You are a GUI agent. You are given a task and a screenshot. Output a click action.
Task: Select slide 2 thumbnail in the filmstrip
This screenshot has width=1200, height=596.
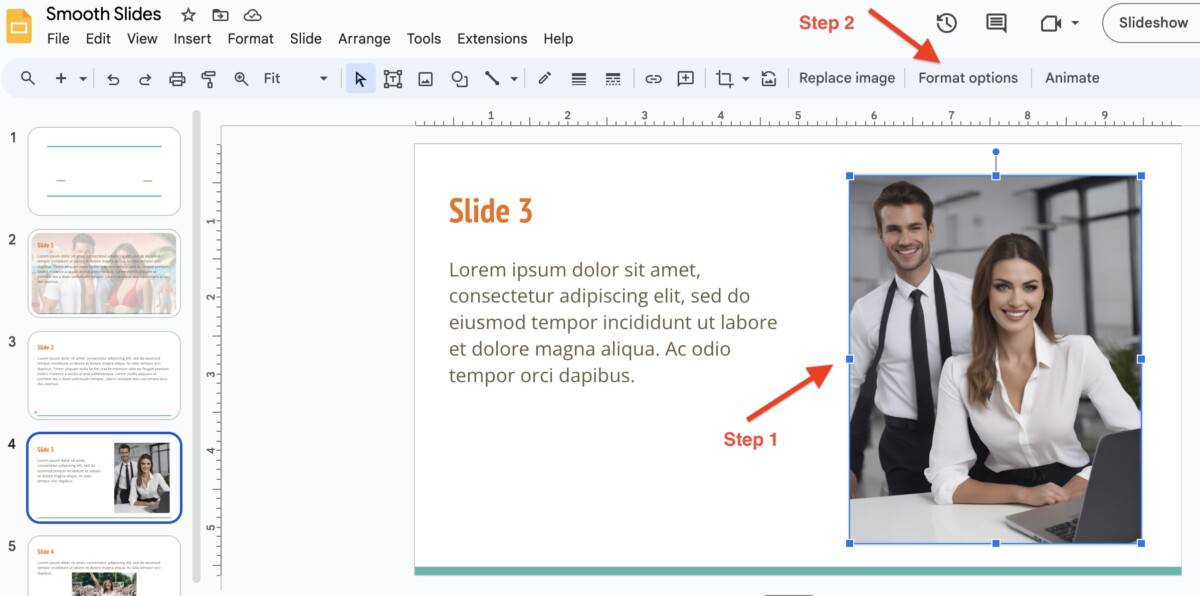pyautogui.click(x=104, y=272)
